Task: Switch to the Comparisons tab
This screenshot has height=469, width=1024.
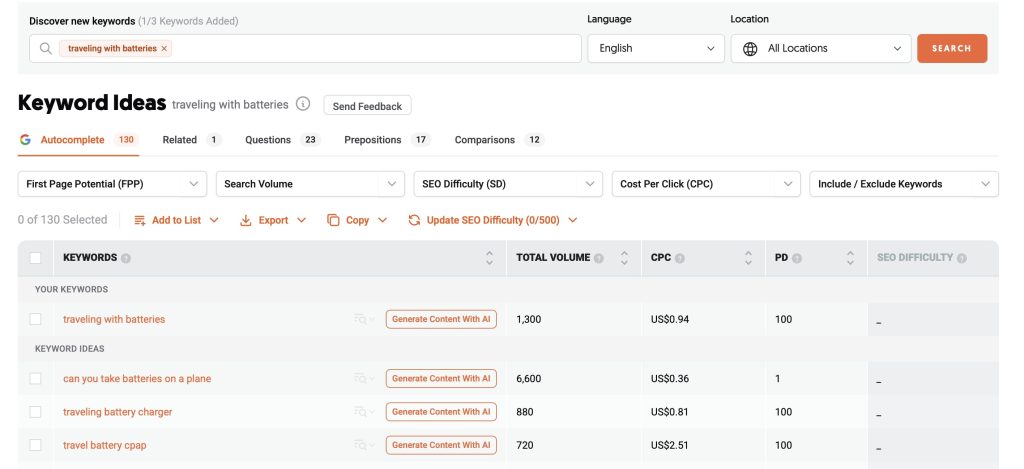Action: tap(485, 140)
